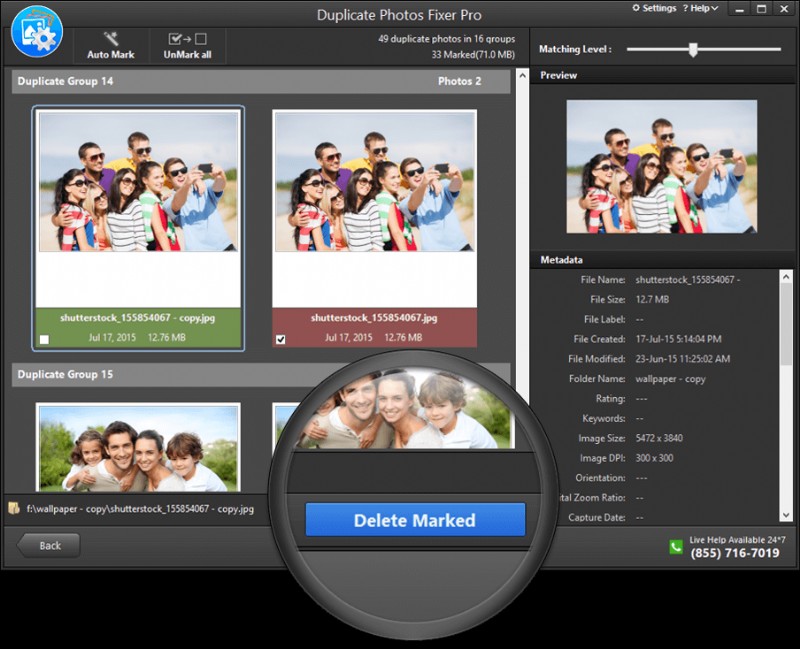Click the Metadata panel scroll-up arrow
Screen dimensions: 800x649
click(x=786, y=277)
